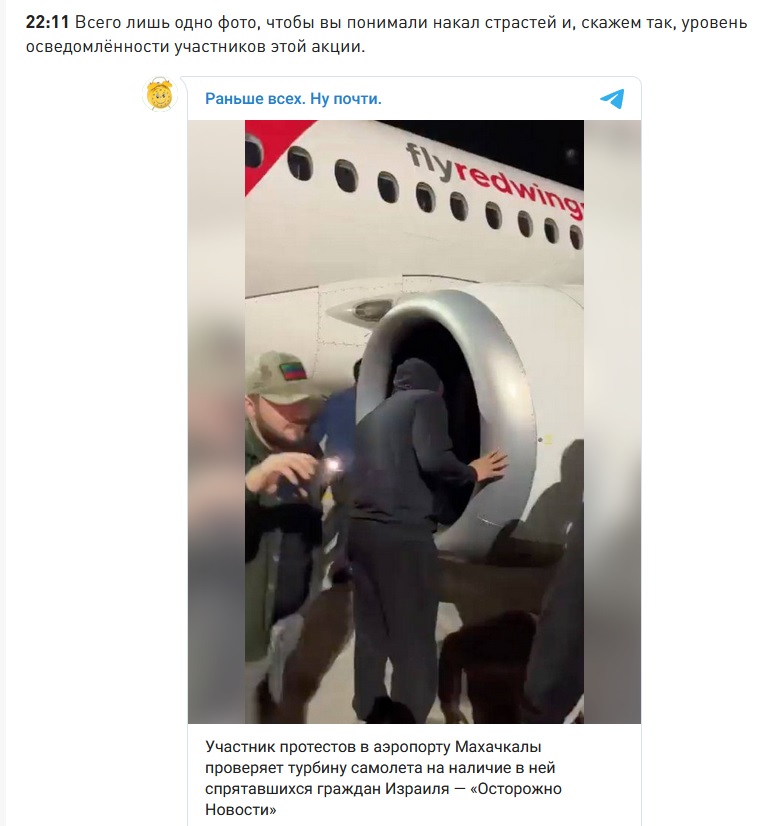Click the 22:11 timestamp
Screen dimensions: 778x826
pos(47,23)
